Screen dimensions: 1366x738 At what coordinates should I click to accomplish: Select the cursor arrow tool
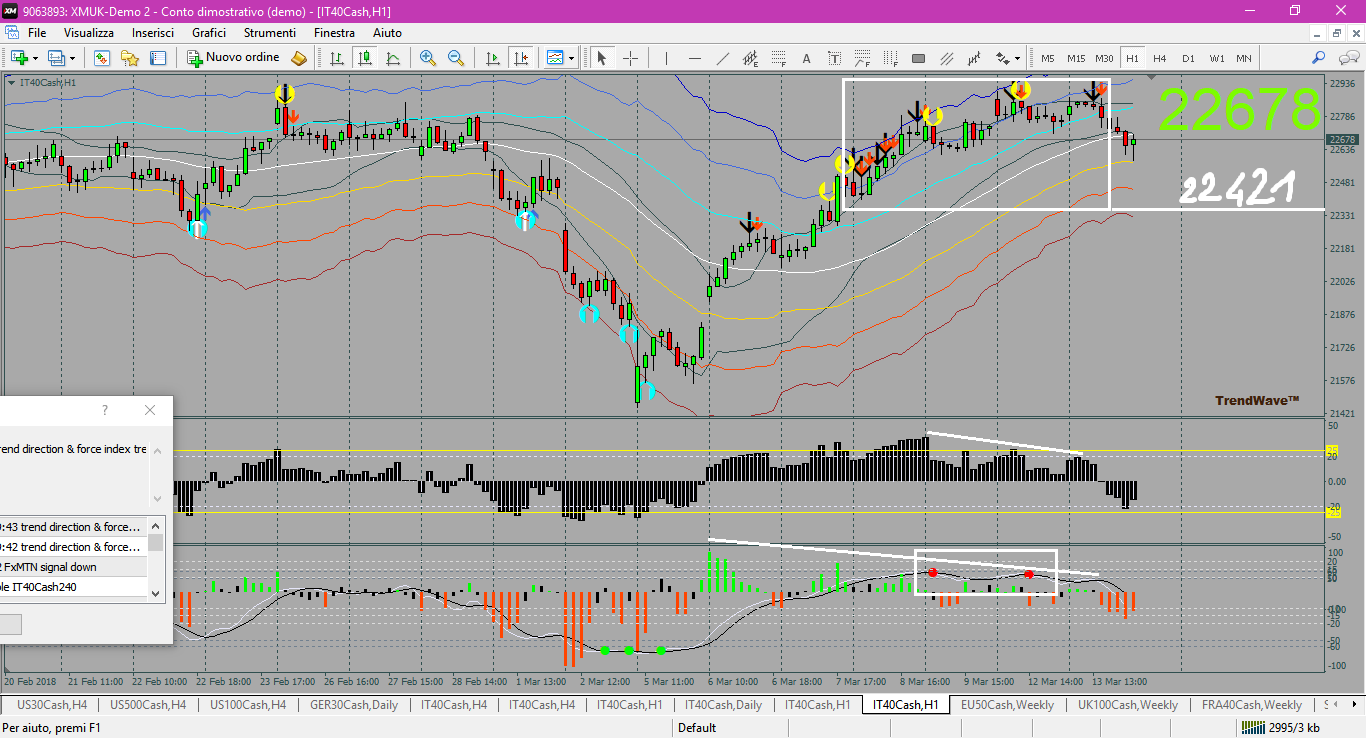tap(602, 58)
